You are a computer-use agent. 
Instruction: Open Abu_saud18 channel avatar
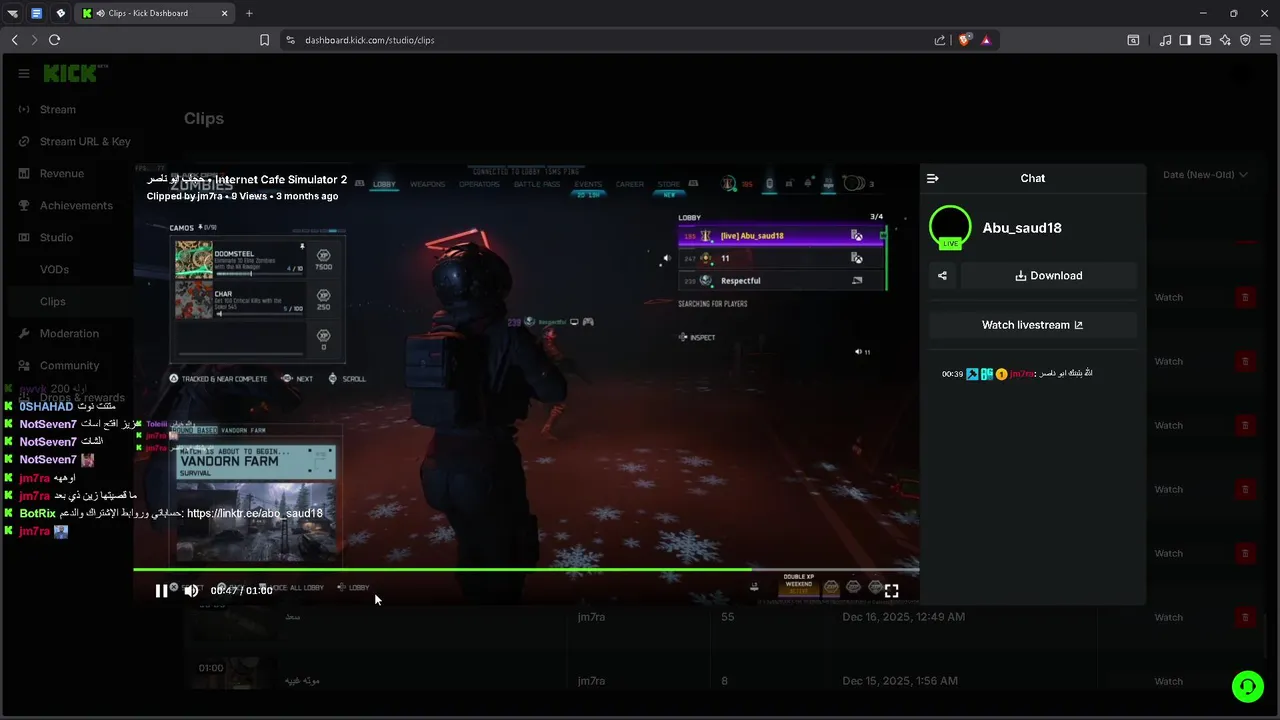click(x=950, y=227)
